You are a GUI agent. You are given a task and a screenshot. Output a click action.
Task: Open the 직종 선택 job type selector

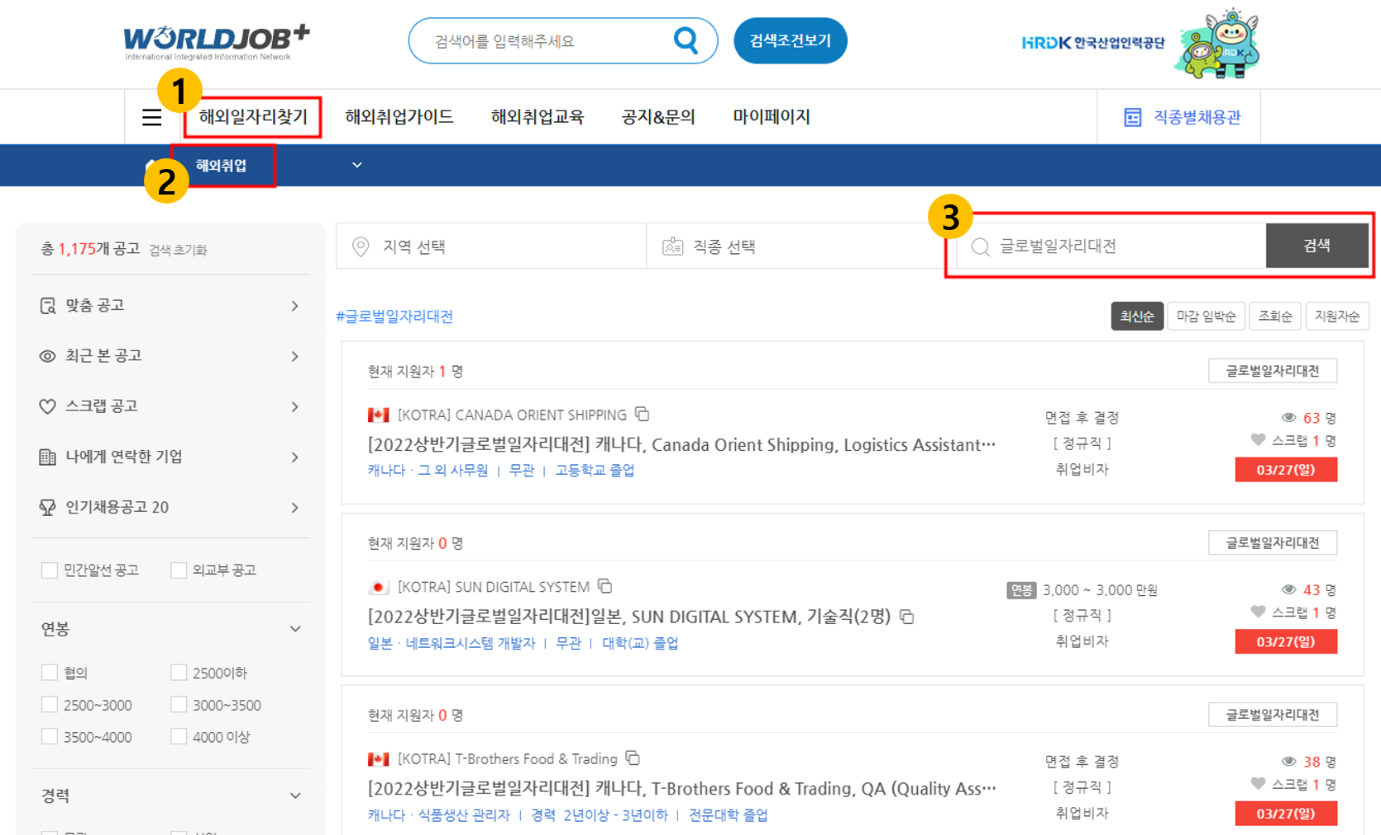(x=797, y=246)
